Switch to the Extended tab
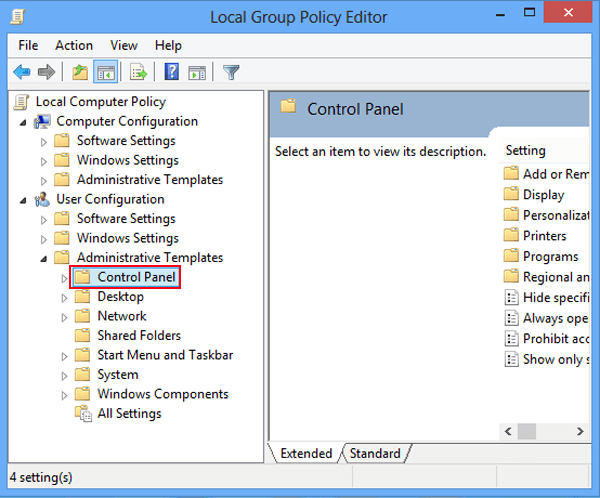This screenshot has height=498, width=600. pos(306,453)
